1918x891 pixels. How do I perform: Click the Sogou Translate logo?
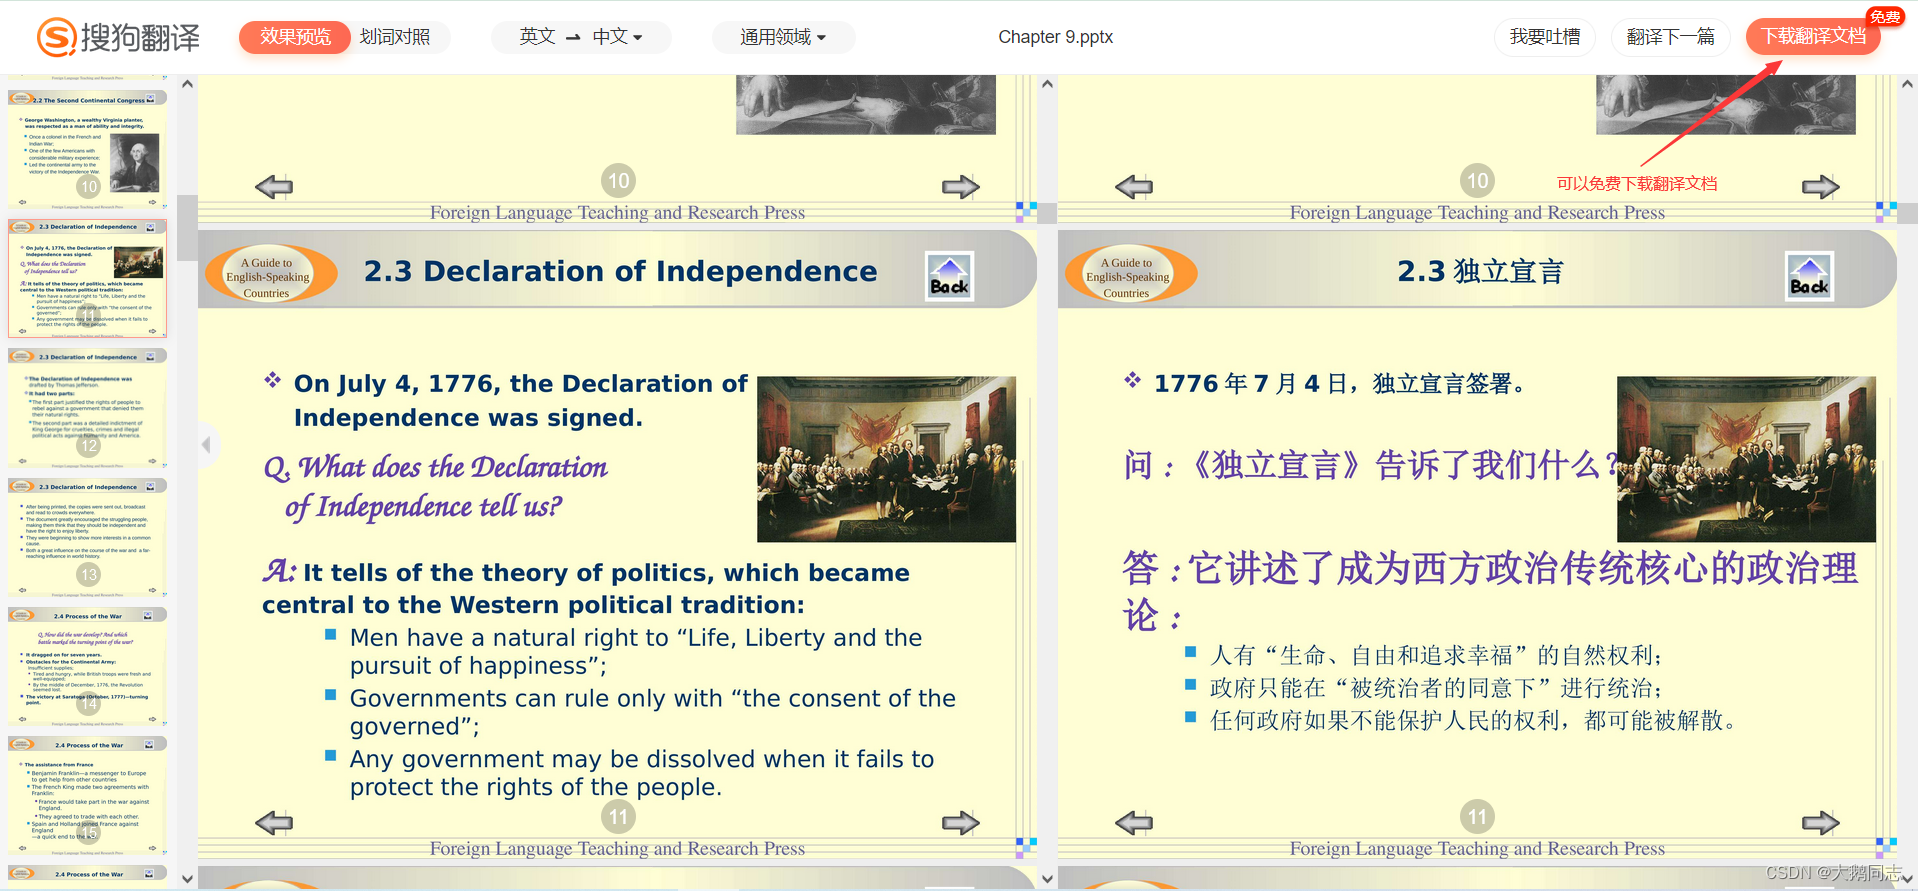(x=118, y=37)
